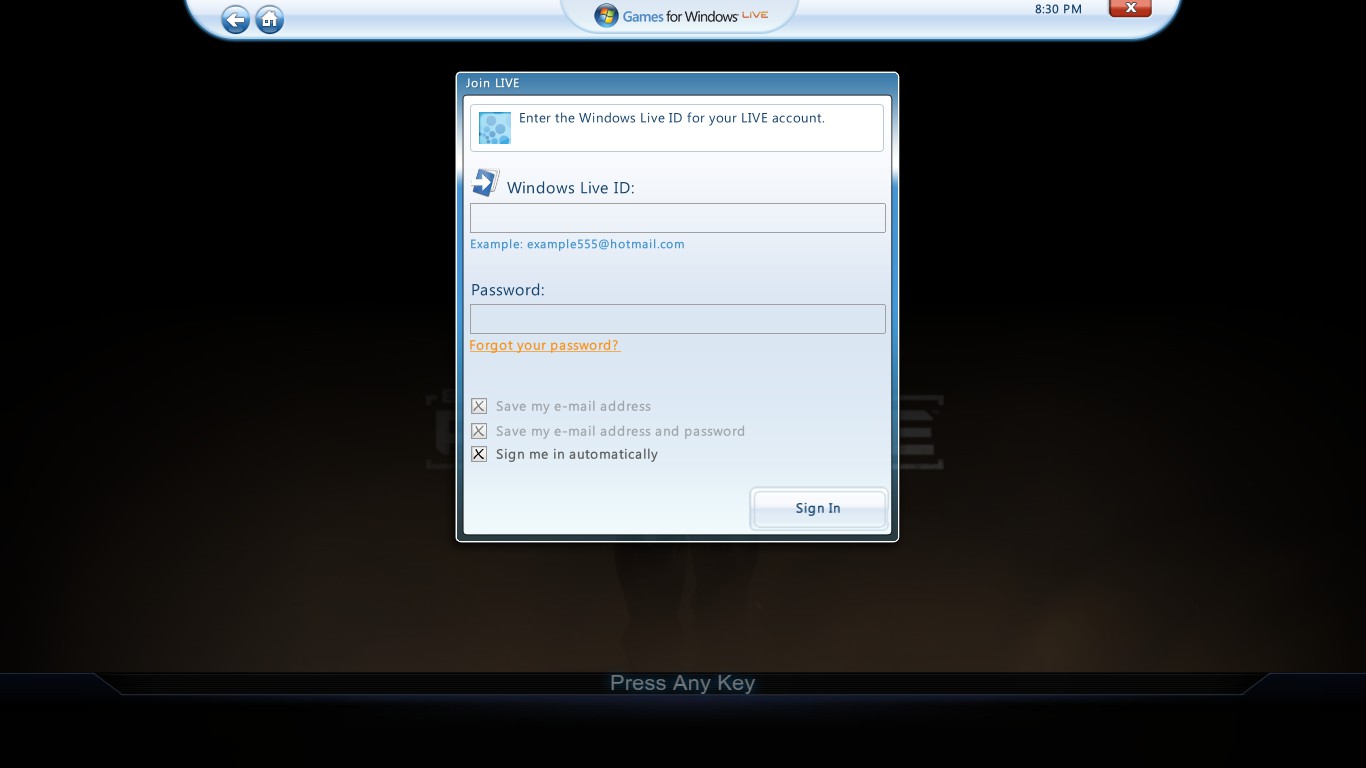1366x768 pixels.
Task: Toggle Sign me in automatically checkbox
Action: point(479,454)
